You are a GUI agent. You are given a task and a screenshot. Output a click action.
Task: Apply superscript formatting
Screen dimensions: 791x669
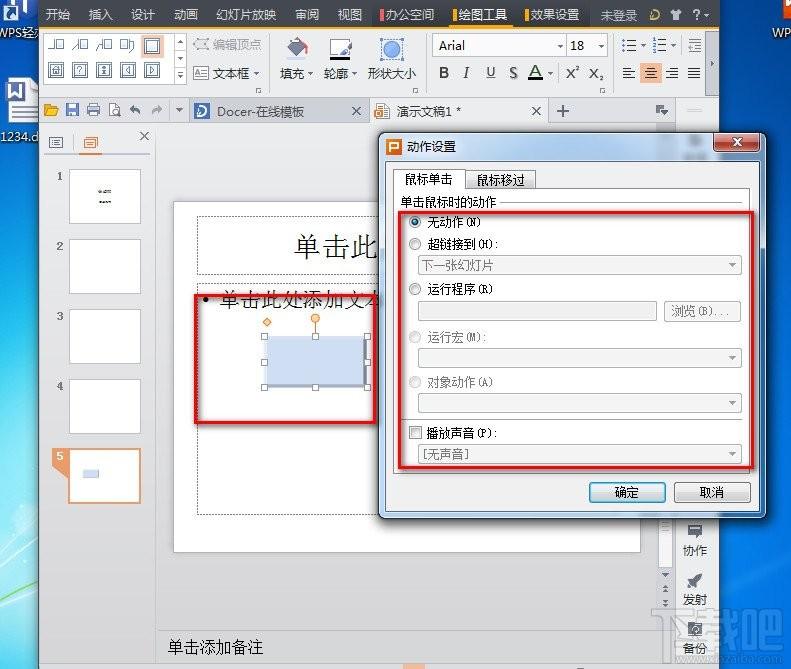(572, 73)
